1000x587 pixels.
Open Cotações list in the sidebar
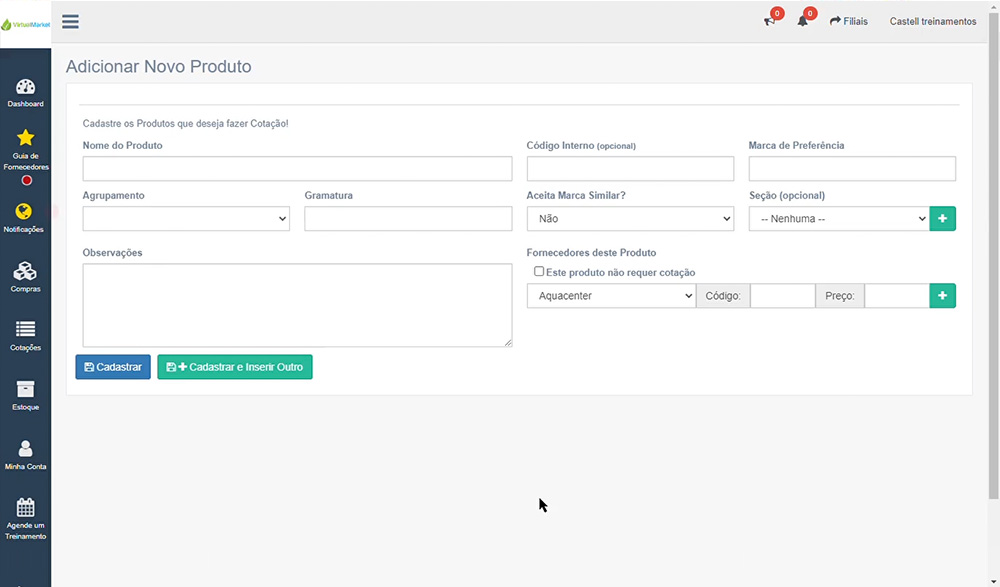(x=25, y=334)
